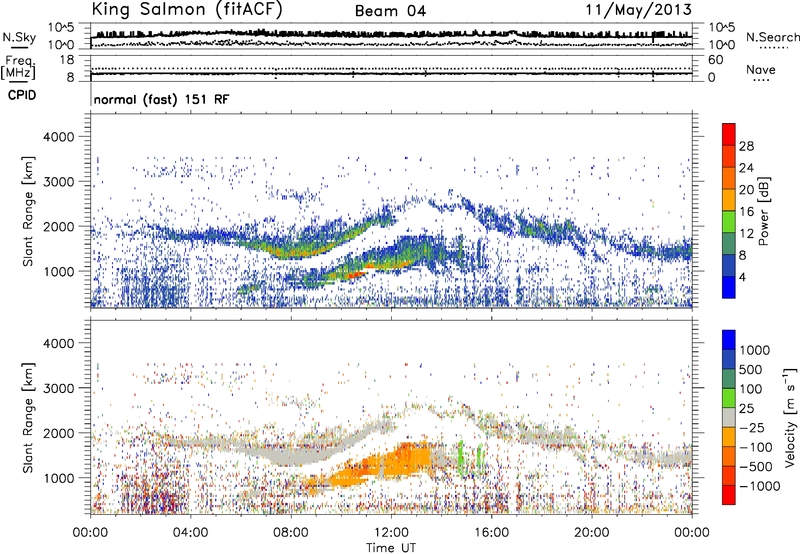Click the Velocity scale value '1000'
Viewport: 800px width, 554px height.
755,350
